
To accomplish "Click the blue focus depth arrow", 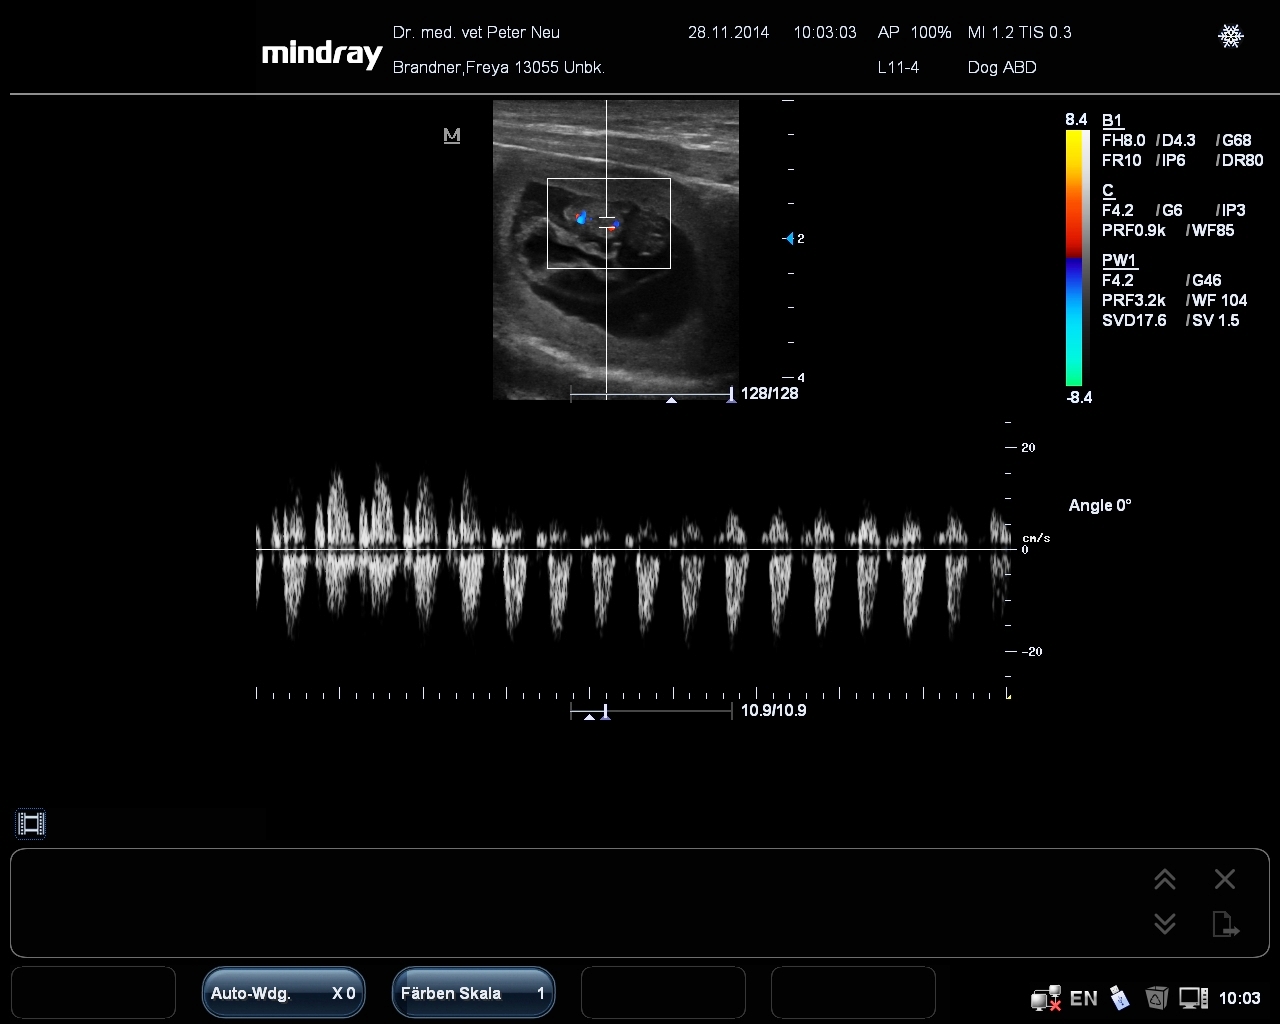I will tap(789, 238).
